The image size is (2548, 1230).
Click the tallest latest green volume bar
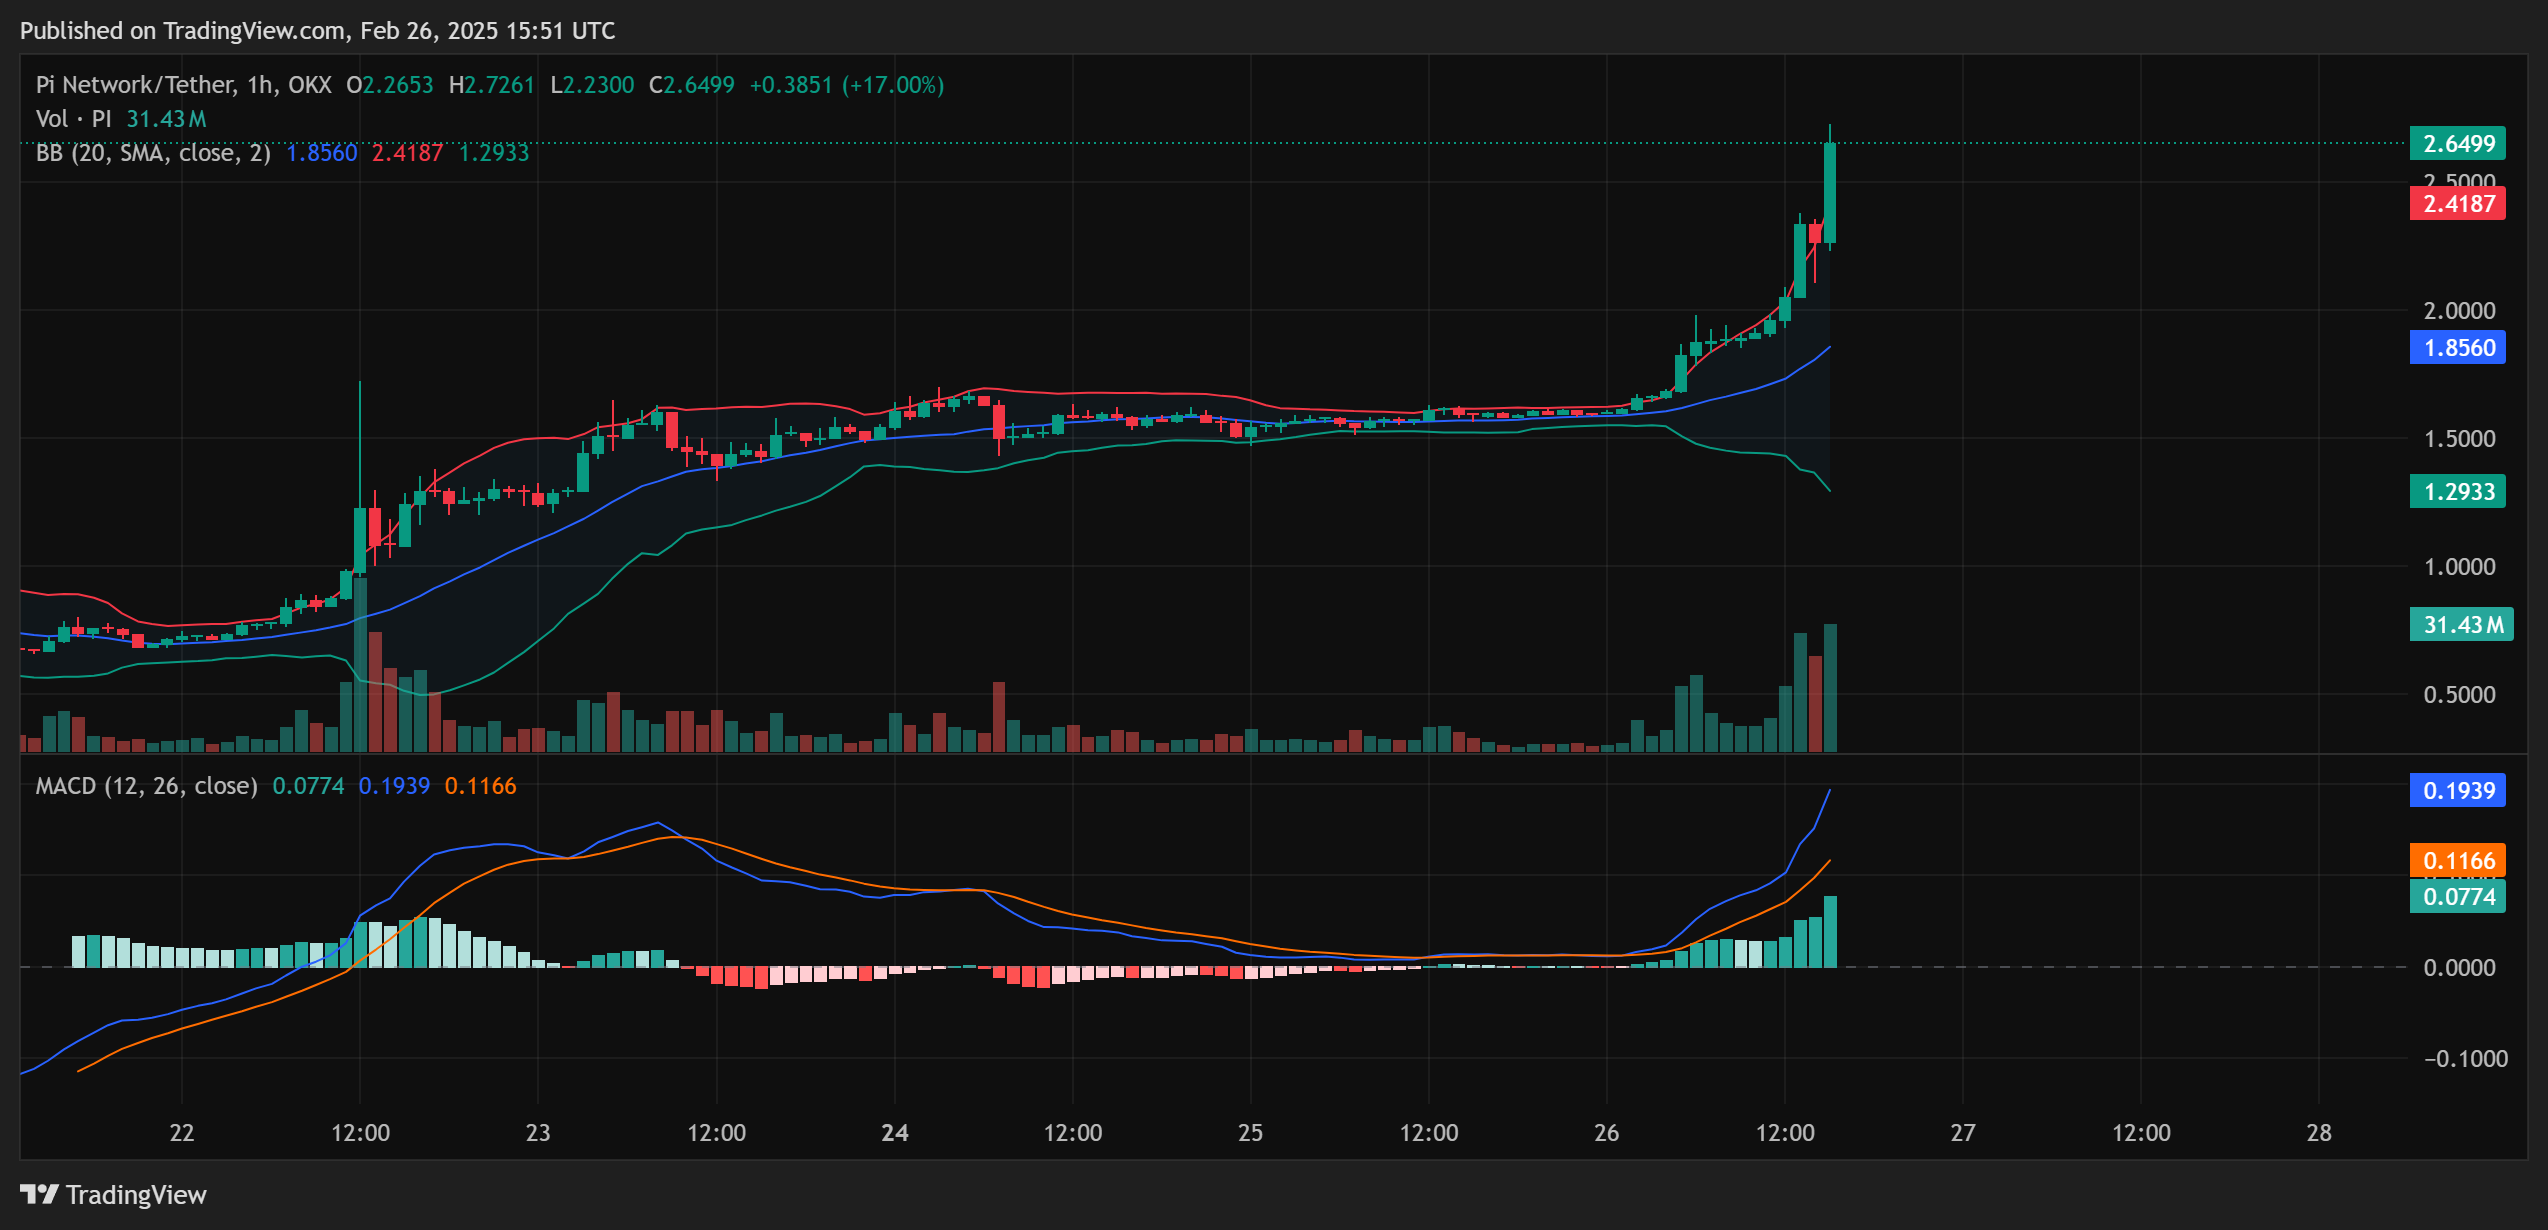point(1830,690)
